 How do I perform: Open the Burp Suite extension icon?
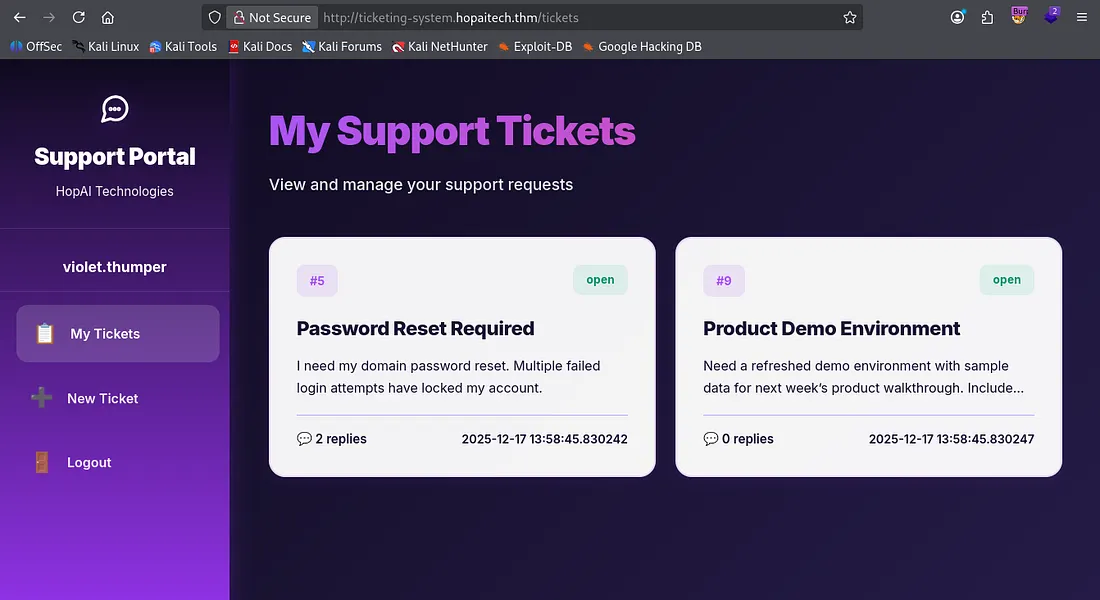point(1019,16)
